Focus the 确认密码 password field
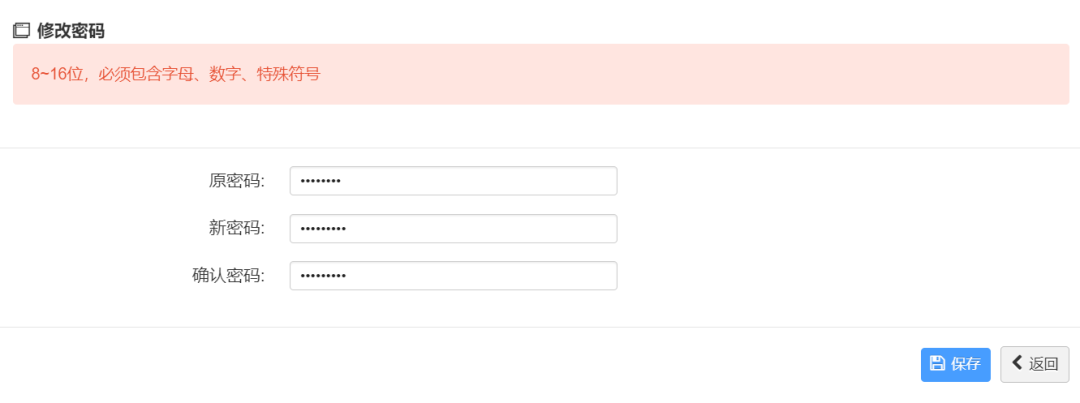Viewport: 1080px width, 403px height. (x=453, y=276)
